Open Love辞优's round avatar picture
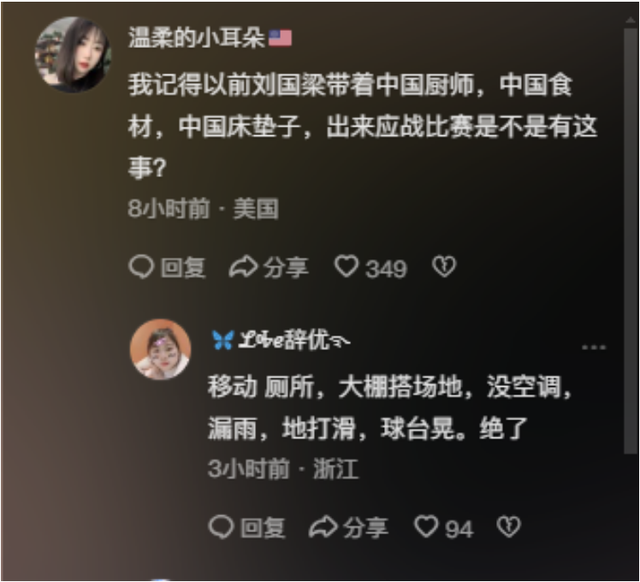The height and width of the screenshot is (582, 640). (x=160, y=349)
